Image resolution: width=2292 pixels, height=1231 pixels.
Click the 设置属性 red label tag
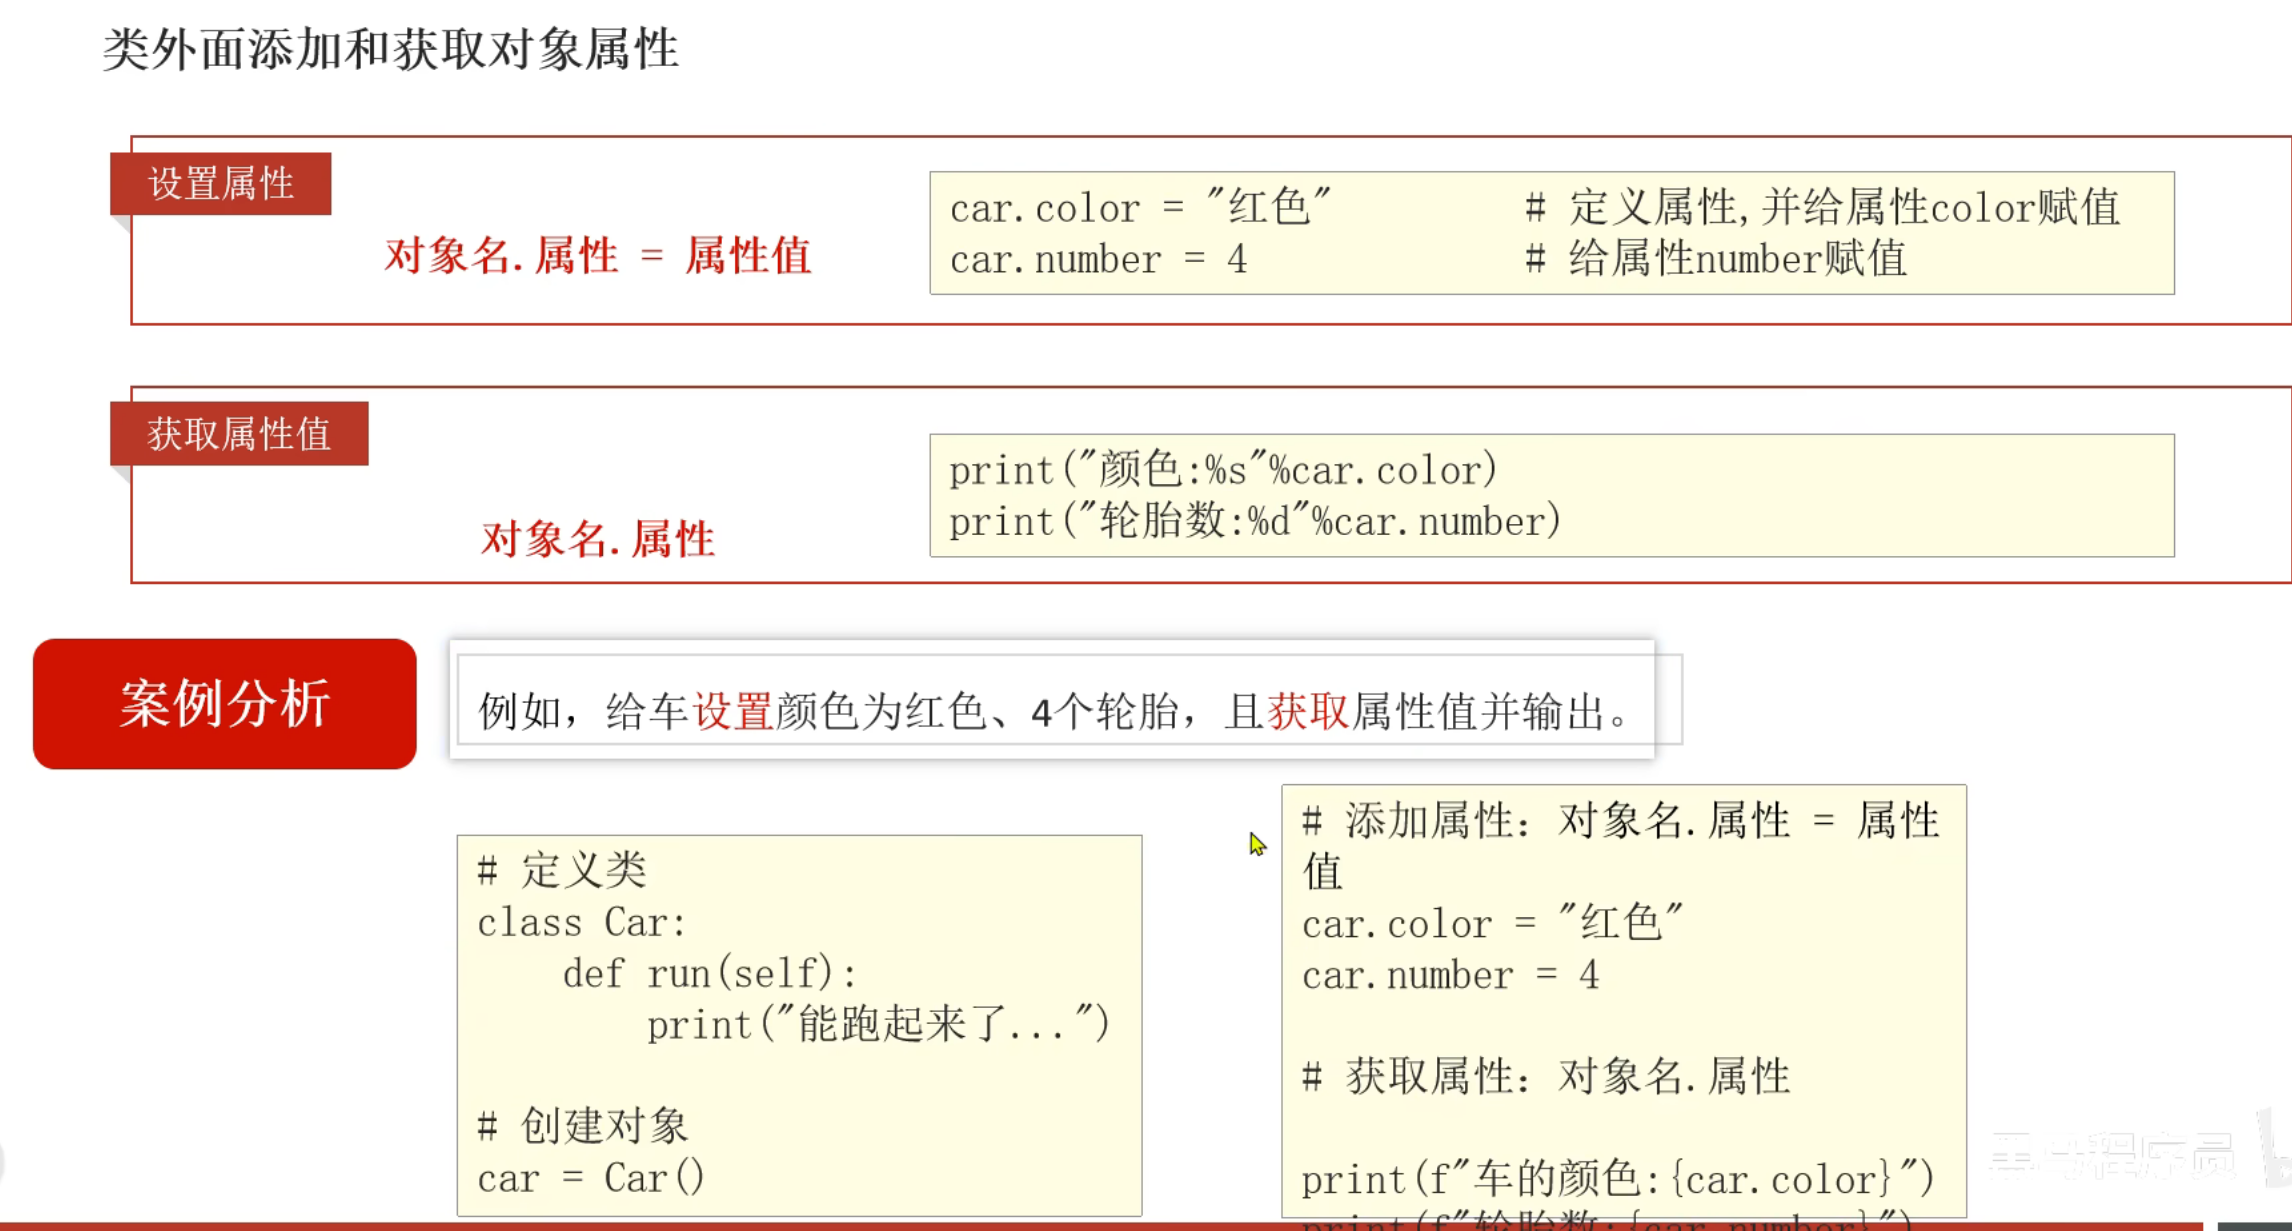pos(220,183)
